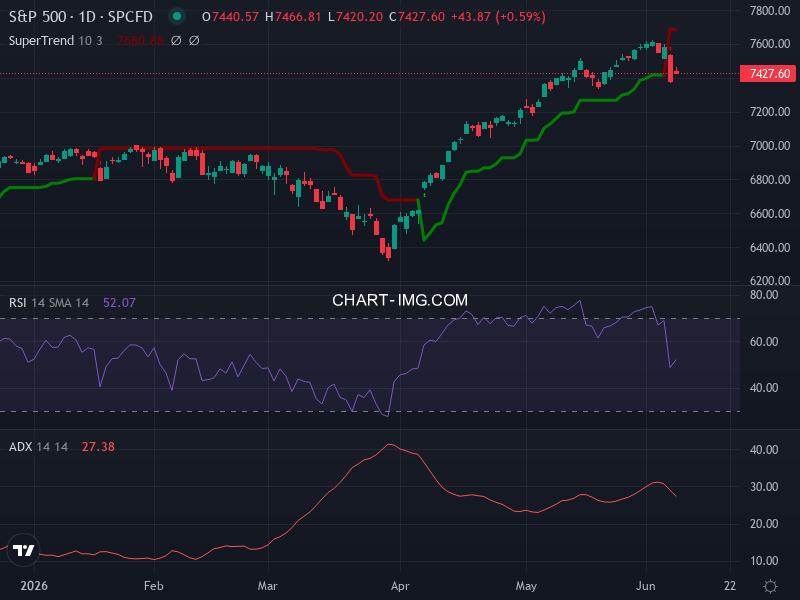Click second SuperTrend null value symbol
The width and height of the screenshot is (800, 600).
click(x=194, y=40)
